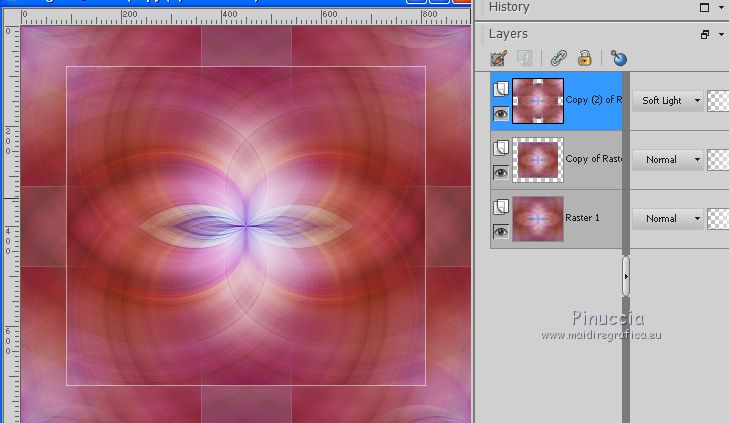Click transparency swatch of Raster 1 row
The height and width of the screenshot is (423, 729).
(718, 219)
